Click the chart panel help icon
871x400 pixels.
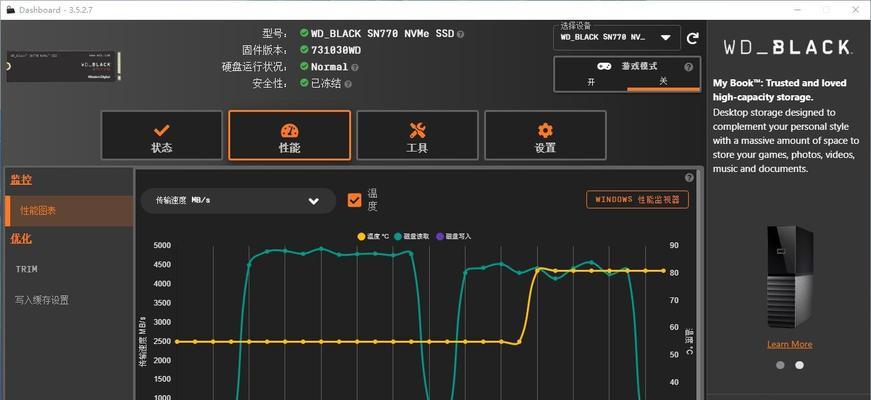pyautogui.click(x=689, y=178)
